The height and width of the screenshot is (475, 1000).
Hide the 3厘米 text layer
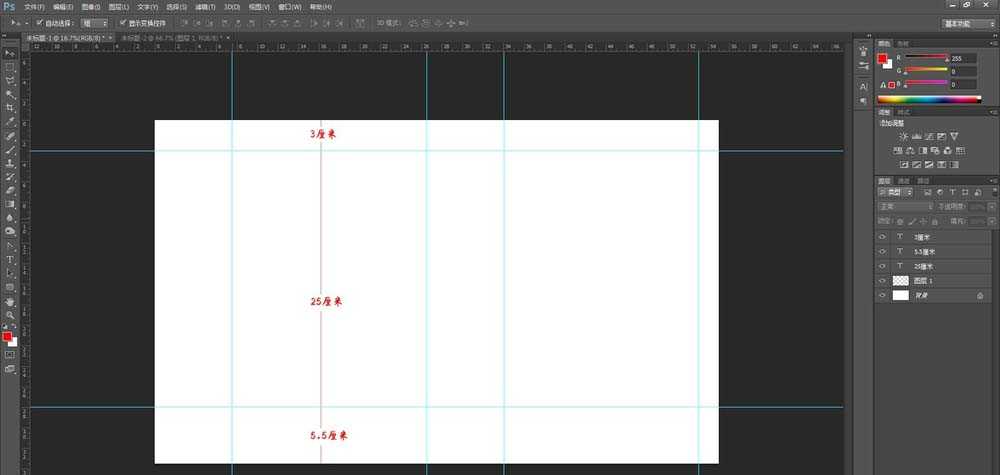pos(881,237)
